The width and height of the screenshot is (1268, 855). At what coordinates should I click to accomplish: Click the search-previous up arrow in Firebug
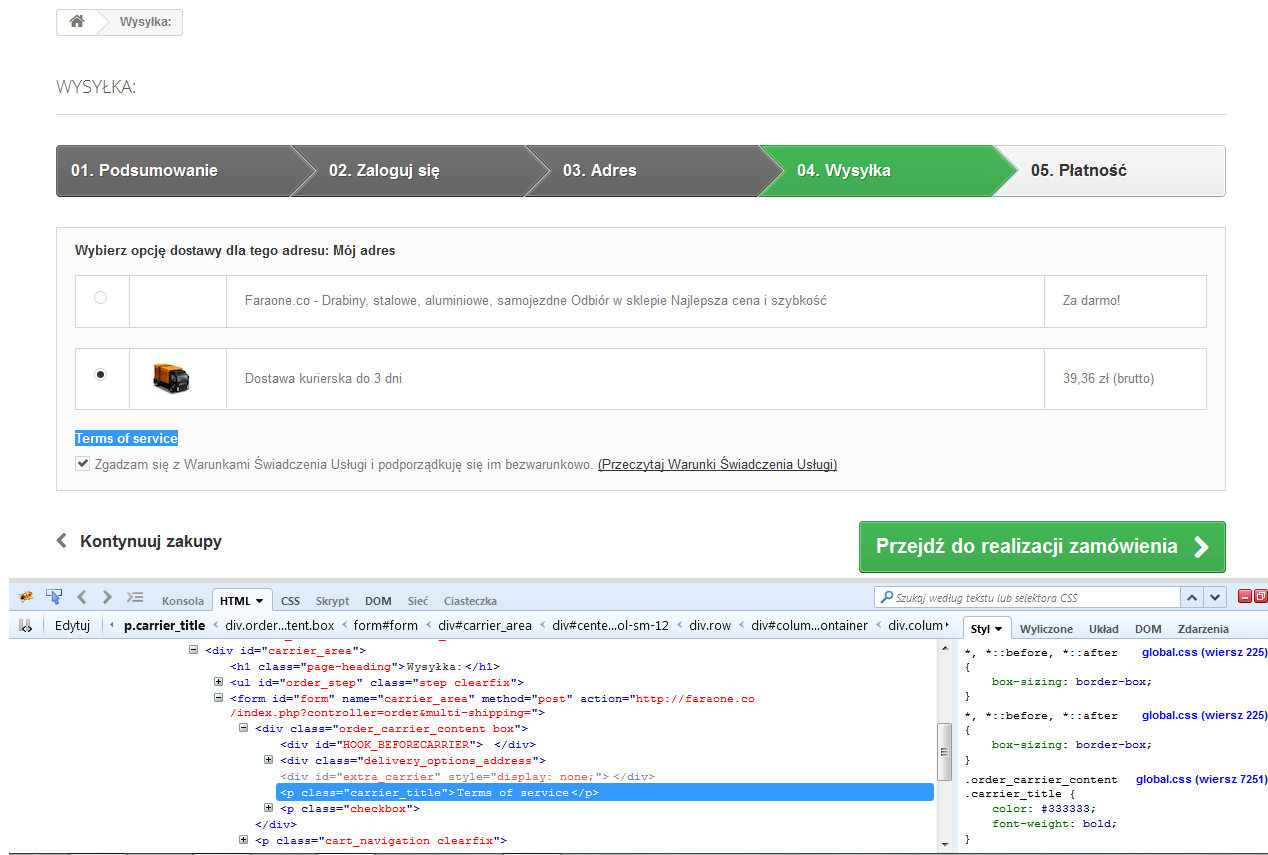(1193, 598)
